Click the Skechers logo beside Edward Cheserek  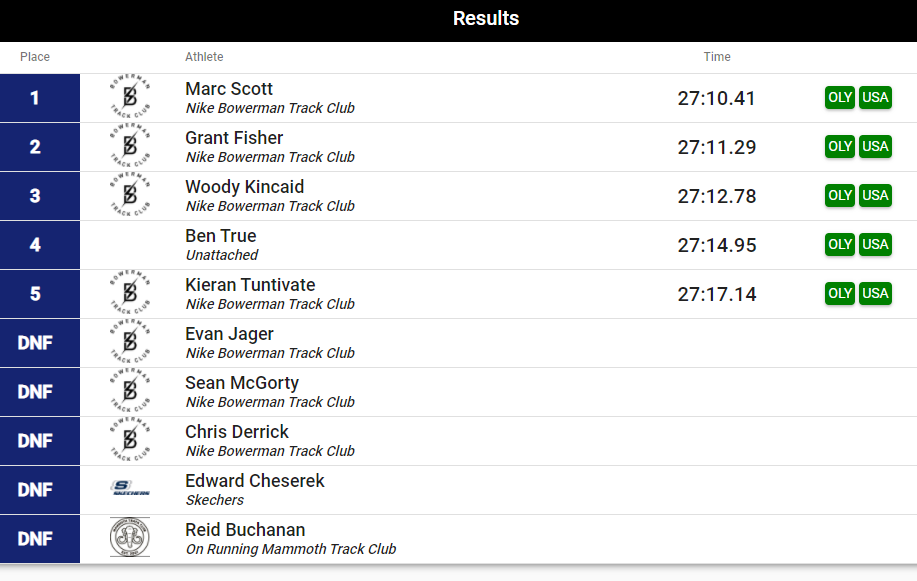(130, 488)
